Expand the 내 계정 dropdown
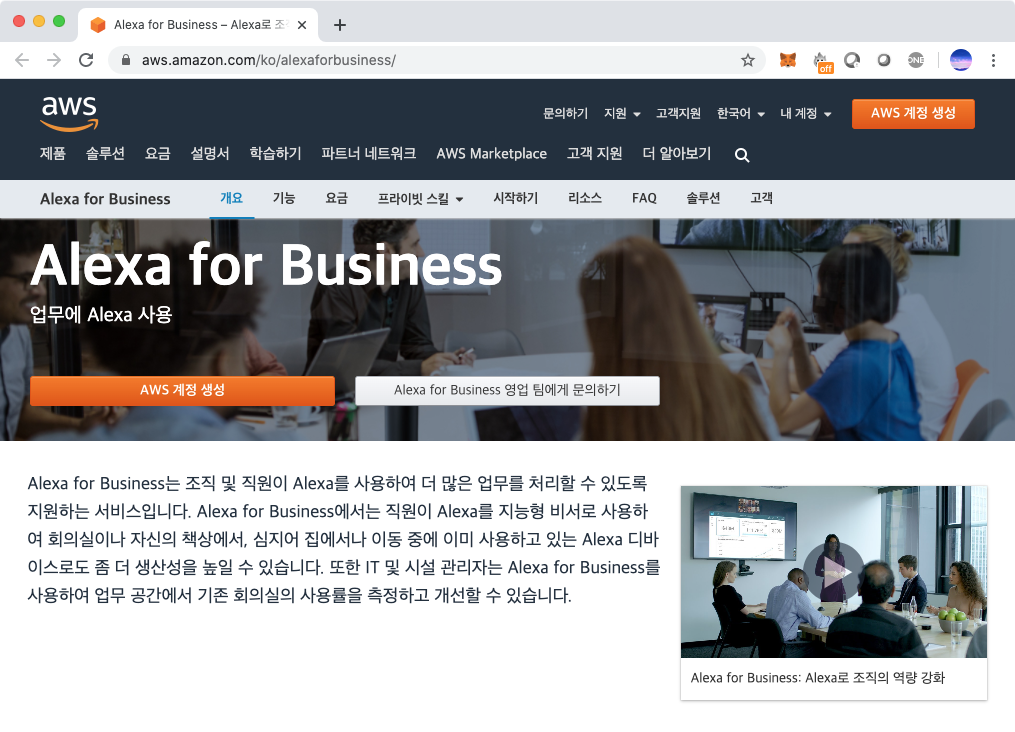The height and width of the screenshot is (732, 1015). [x=805, y=113]
